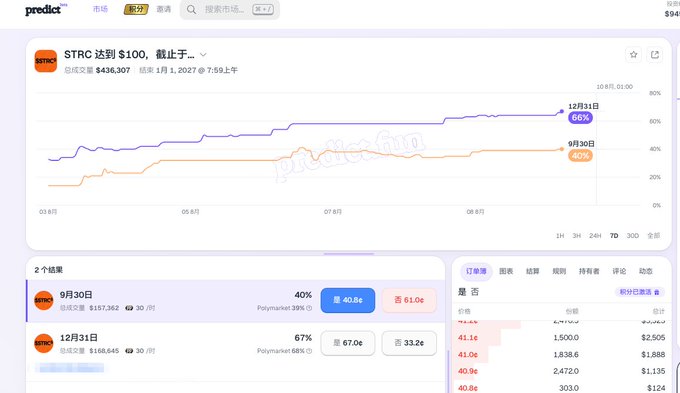Screen dimensions: 680x393
Task: Set chart range to 30D
Action: [x=633, y=236]
